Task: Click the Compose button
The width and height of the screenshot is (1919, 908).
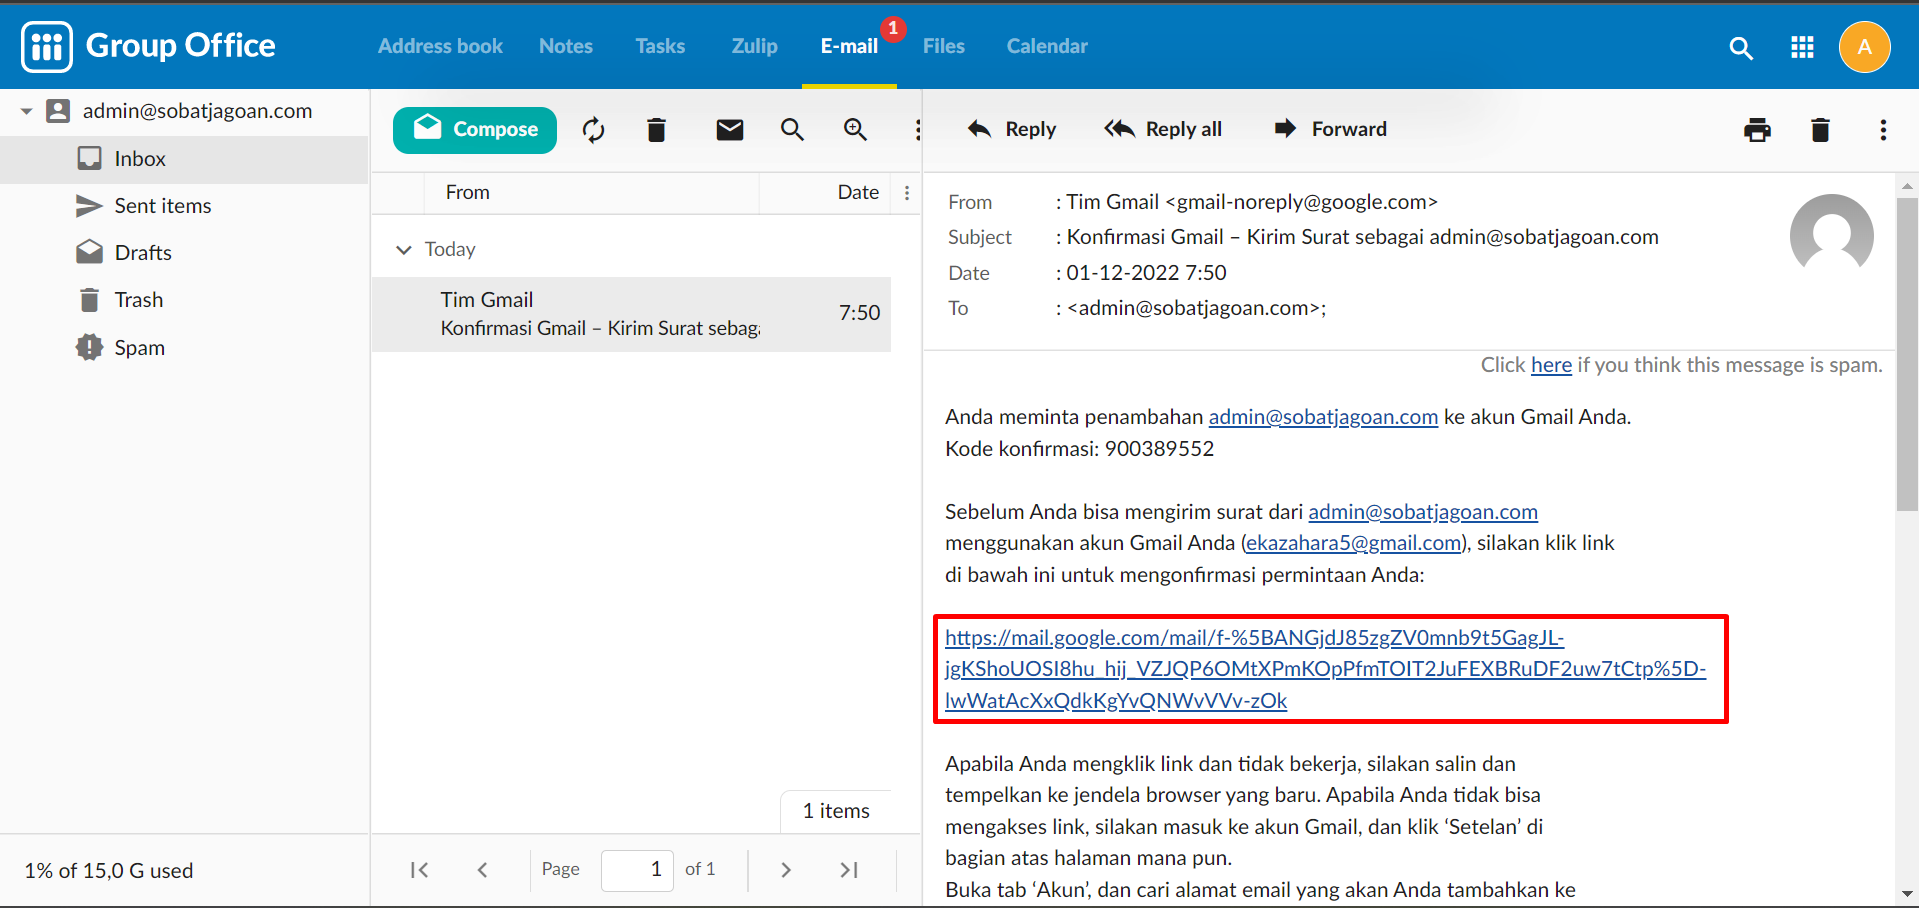Action: click(x=475, y=130)
